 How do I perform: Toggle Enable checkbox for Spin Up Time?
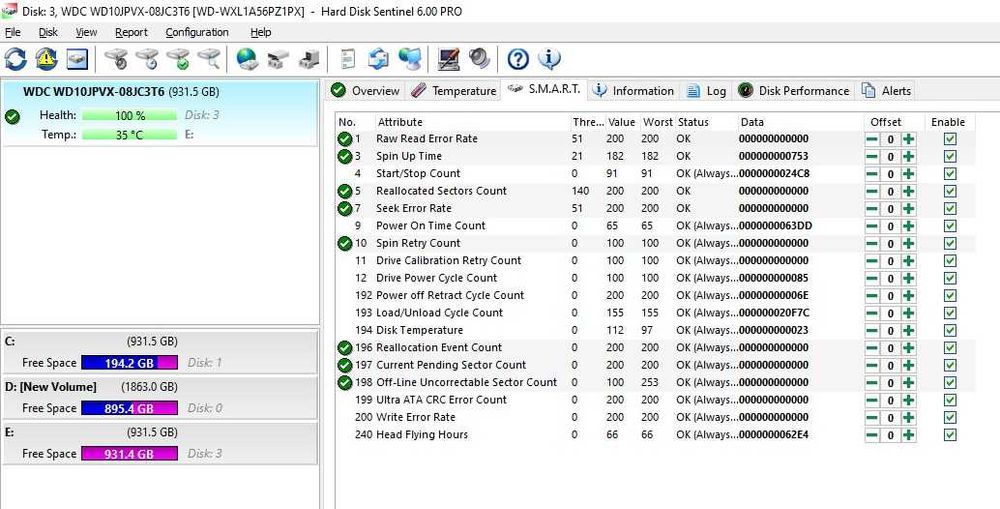950,156
